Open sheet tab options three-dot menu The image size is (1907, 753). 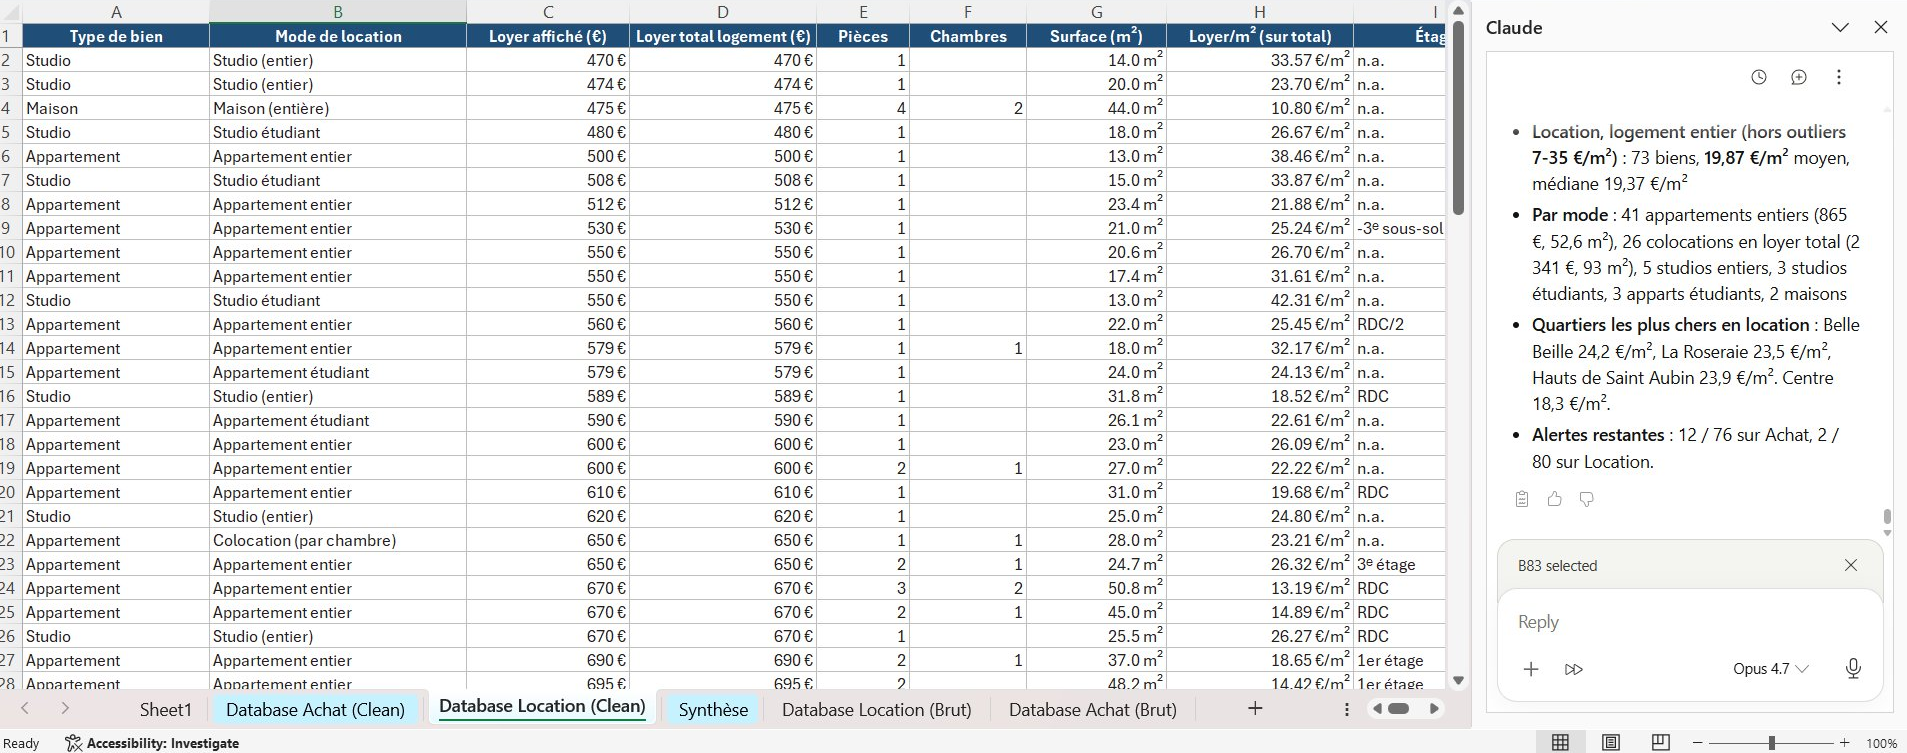(1347, 709)
